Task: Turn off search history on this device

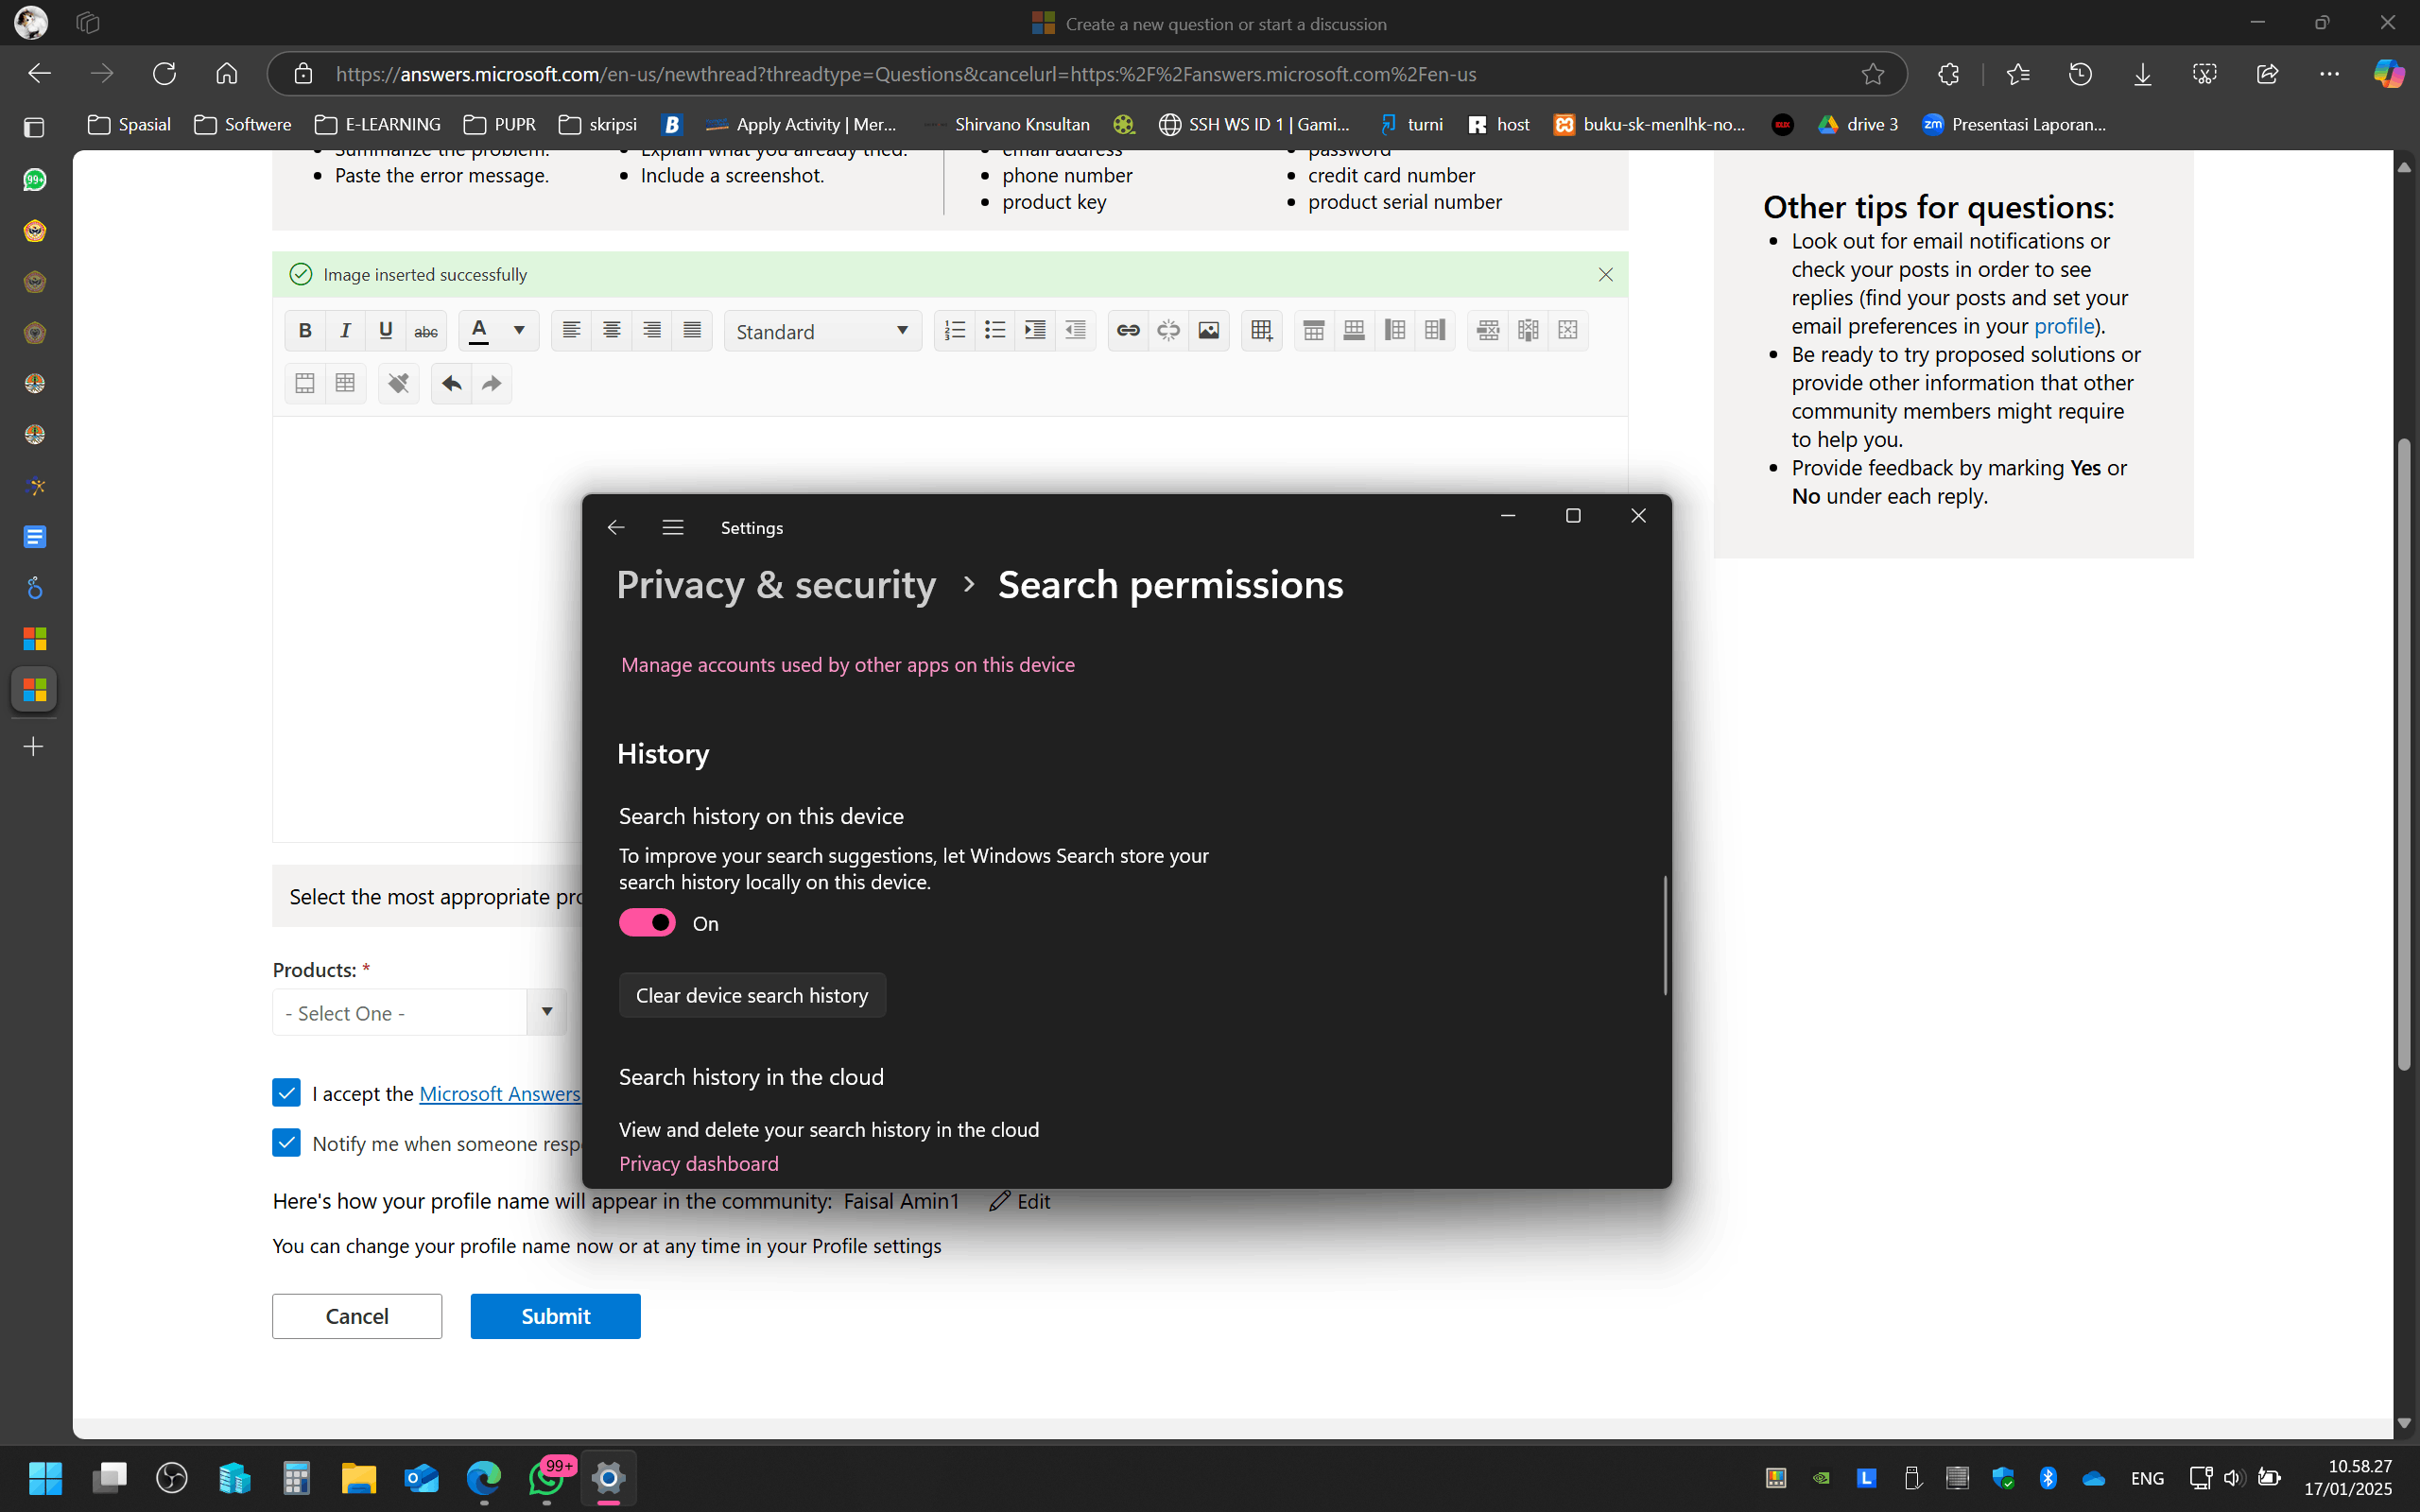Action: tap(647, 922)
